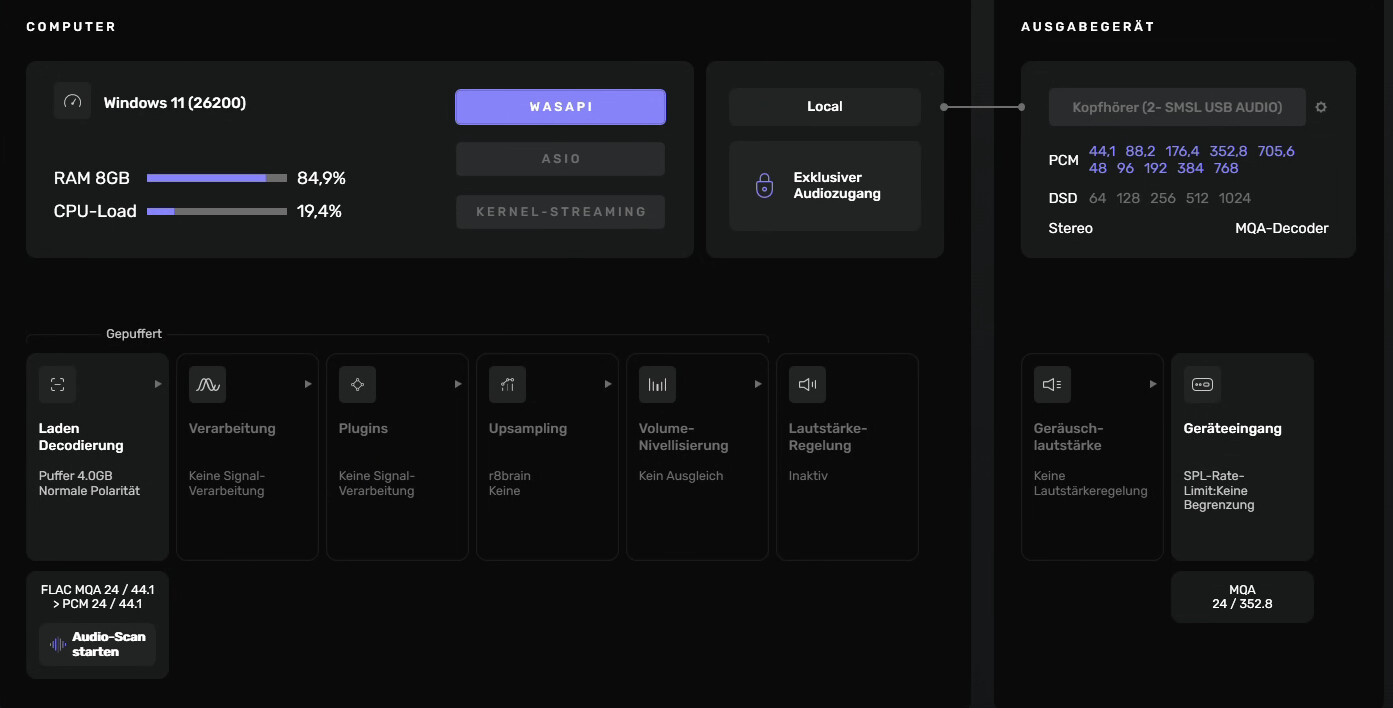Click PCM rate 192
The height and width of the screenshot is (708, 1393).
pos(1155,168)
